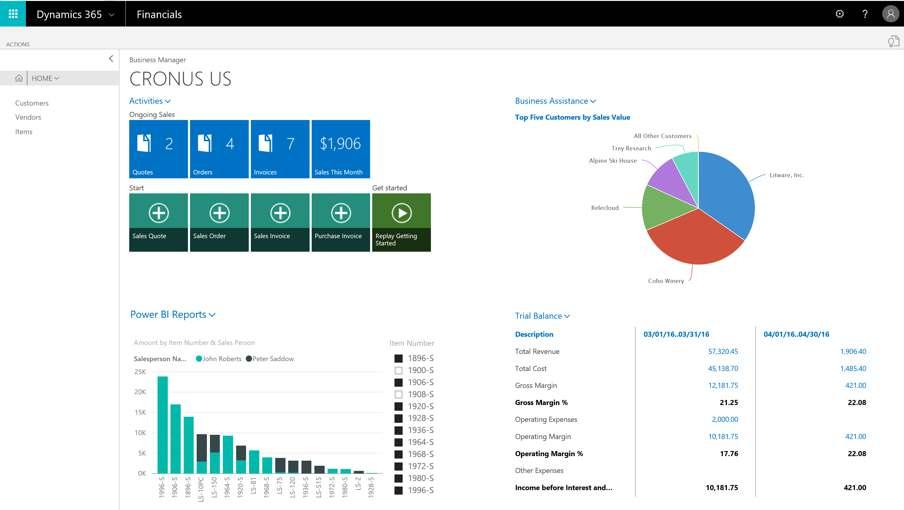
Task: Play the Replay Getting Started tile
Action: pyautogui.click(x=401, y=222)
